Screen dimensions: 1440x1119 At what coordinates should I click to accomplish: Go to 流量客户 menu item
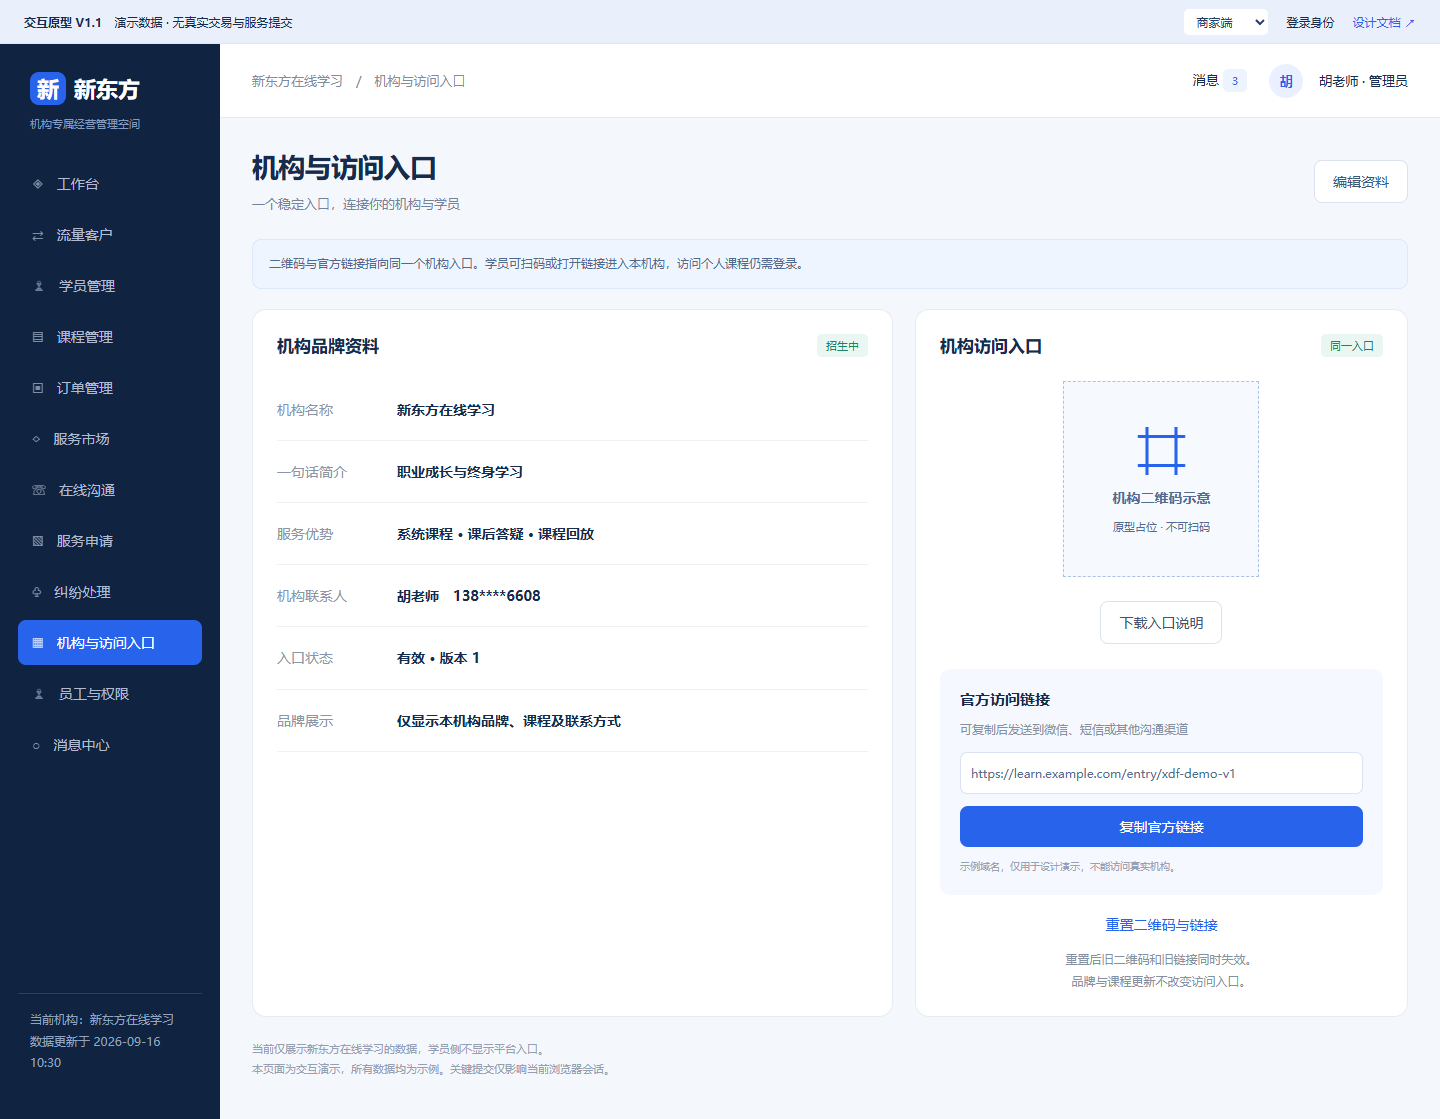point(110,235)
